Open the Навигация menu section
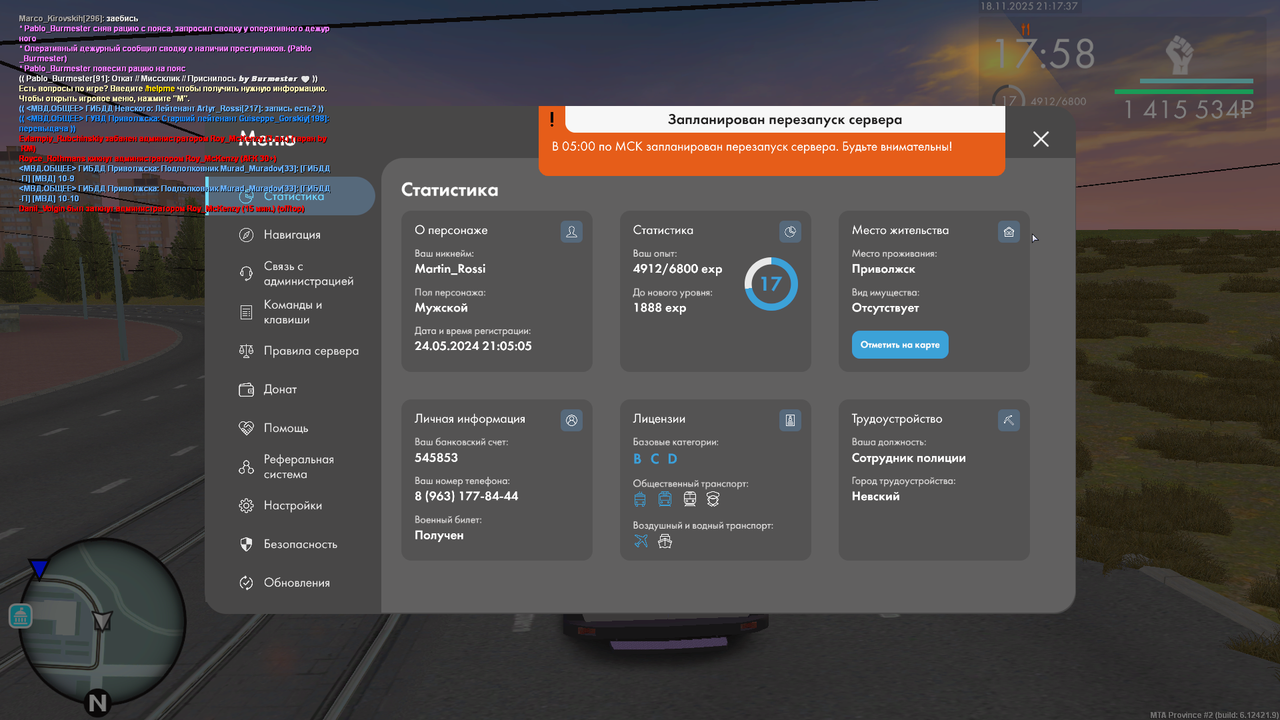The height and width of the screenshot is (720, 1280). click(292, 235)
